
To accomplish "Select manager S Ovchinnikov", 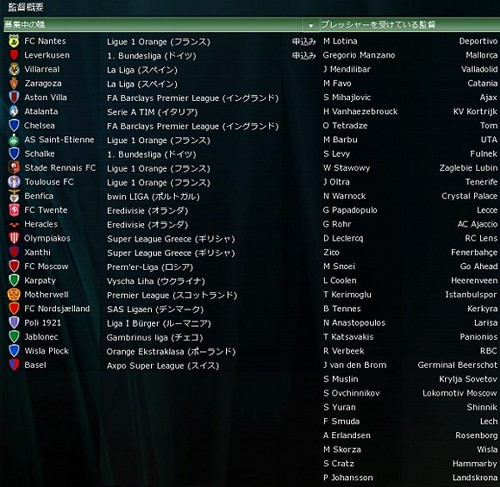I will click(351, 393).
